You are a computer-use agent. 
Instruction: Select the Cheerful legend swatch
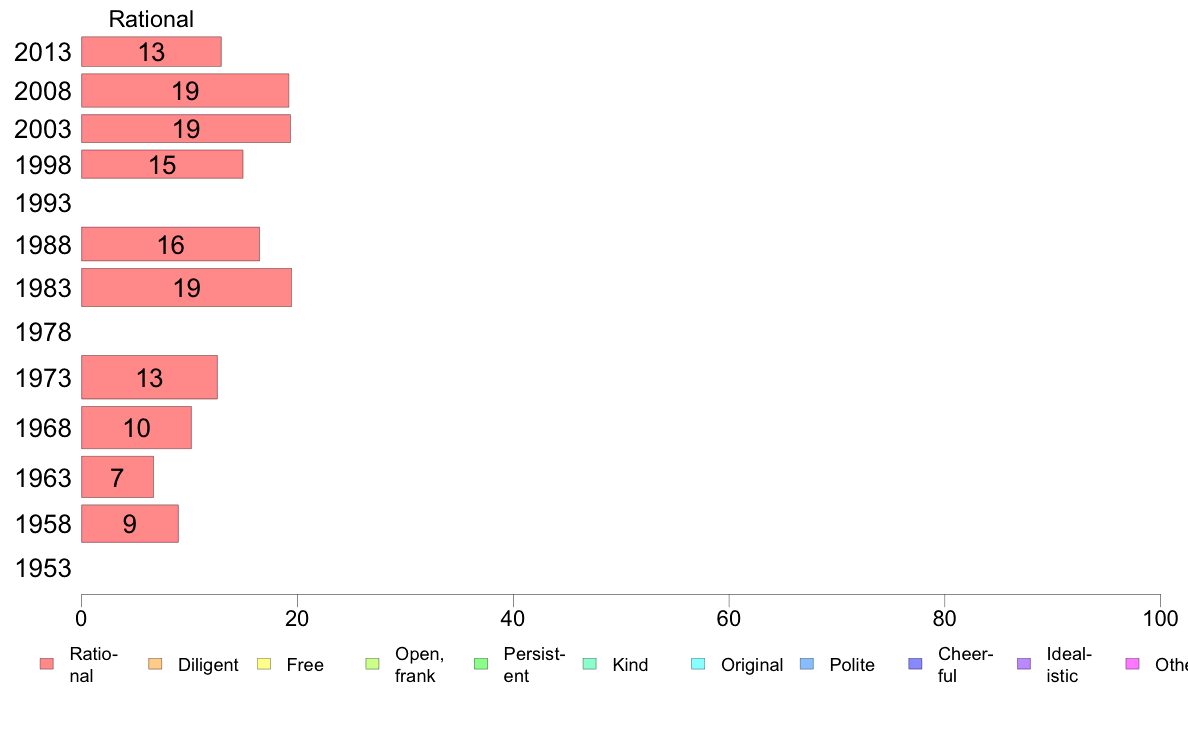tap(915, 664)
